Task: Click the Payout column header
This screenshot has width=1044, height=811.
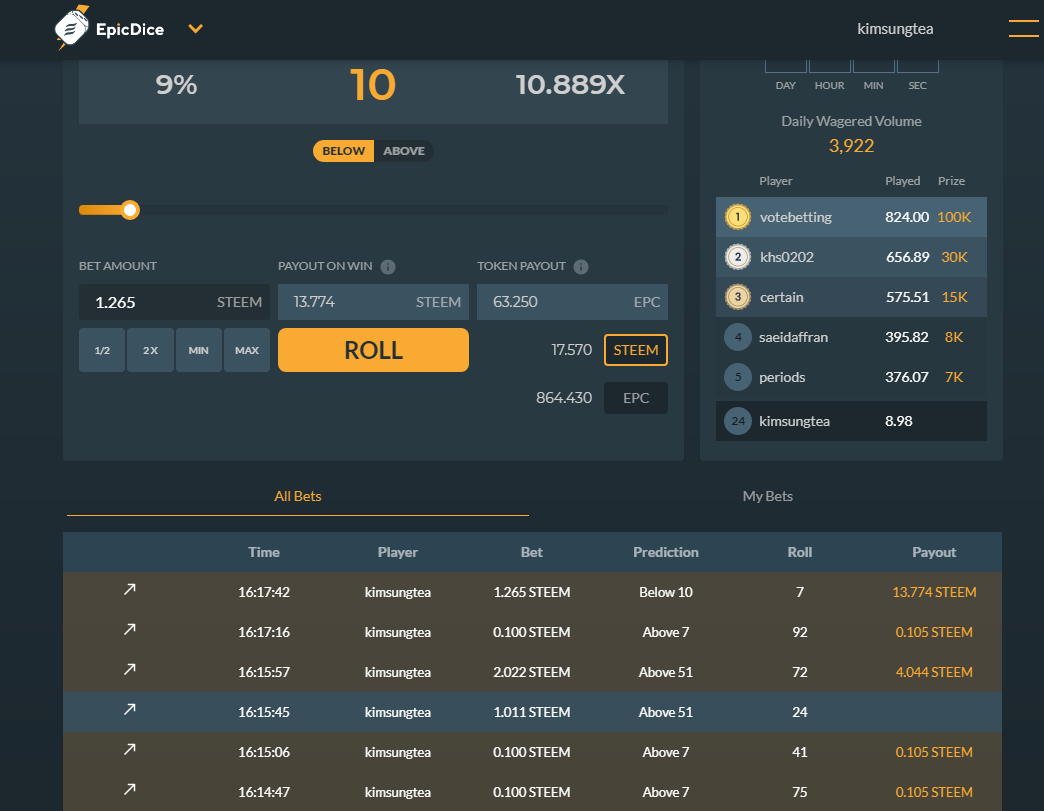Action: [x=934, y=552]
